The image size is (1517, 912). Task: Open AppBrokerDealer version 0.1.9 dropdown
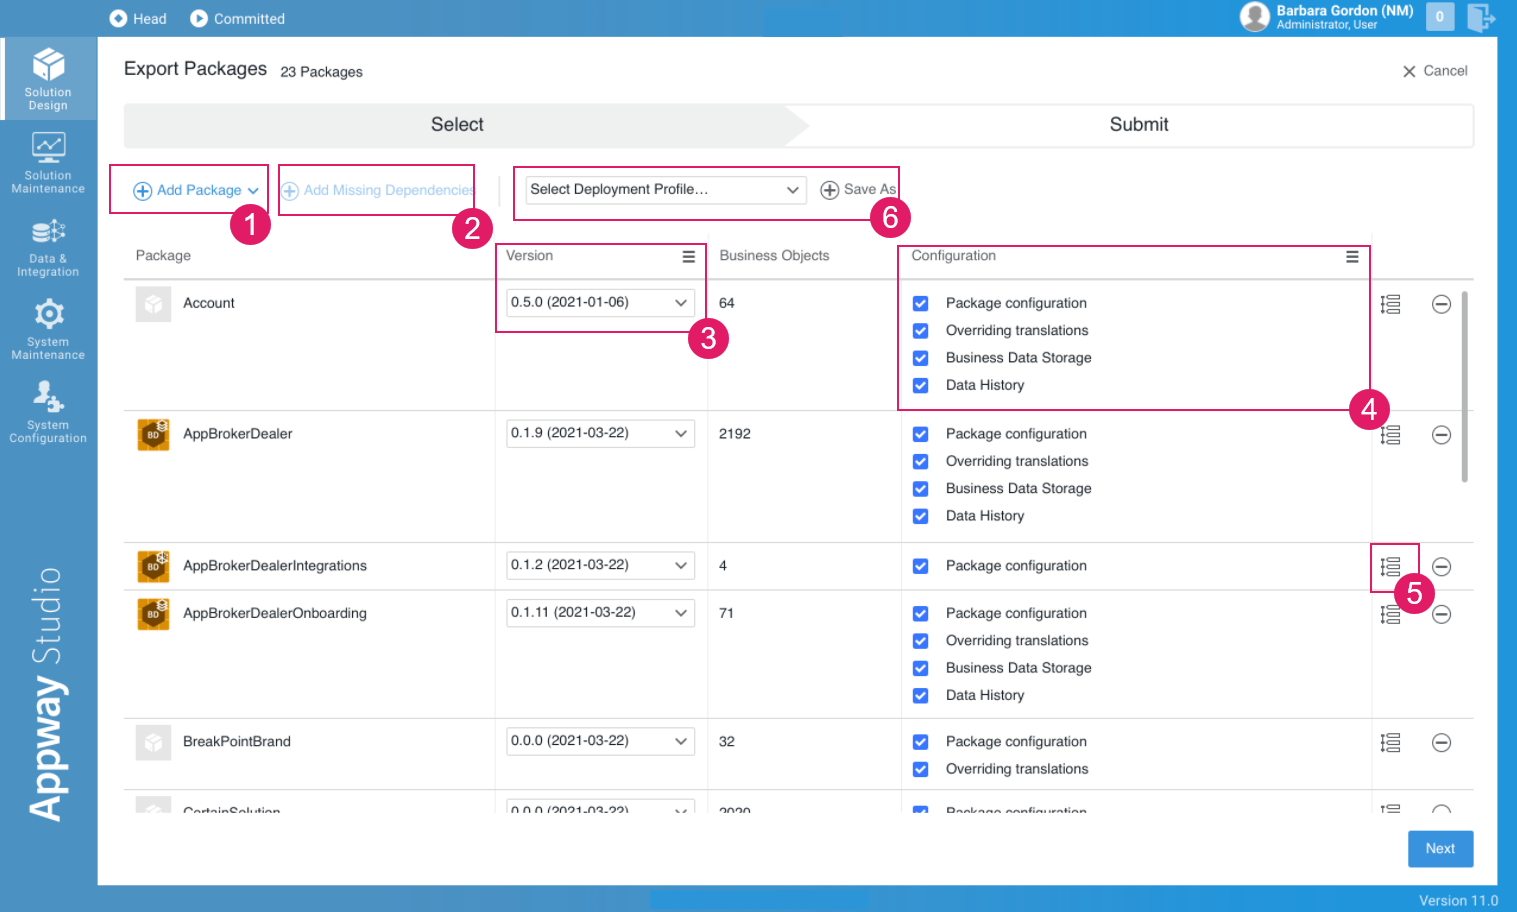click(600, 434)
